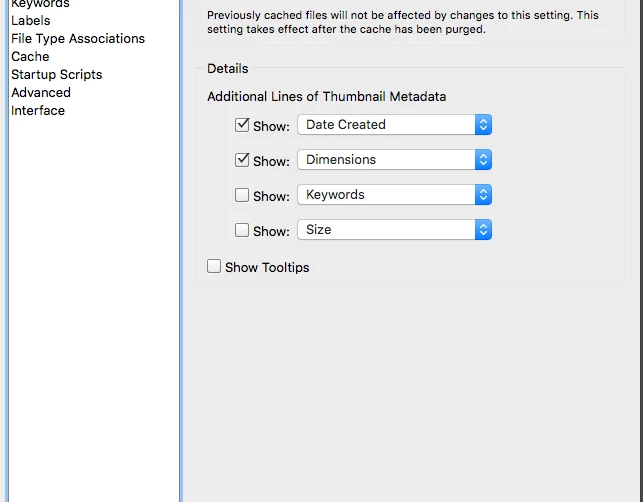Select the Interface preferences category
The image size is (643, 502).
click(38, 110)
